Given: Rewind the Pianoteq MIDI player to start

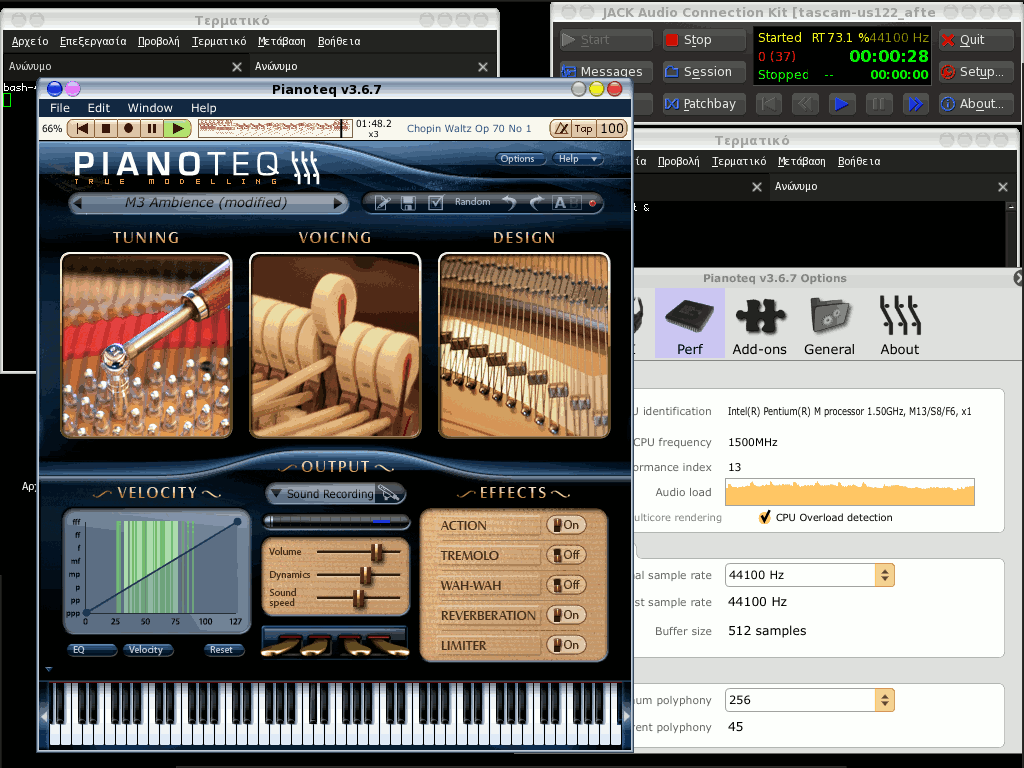Looking at the screenshot, I should (82, 129).
